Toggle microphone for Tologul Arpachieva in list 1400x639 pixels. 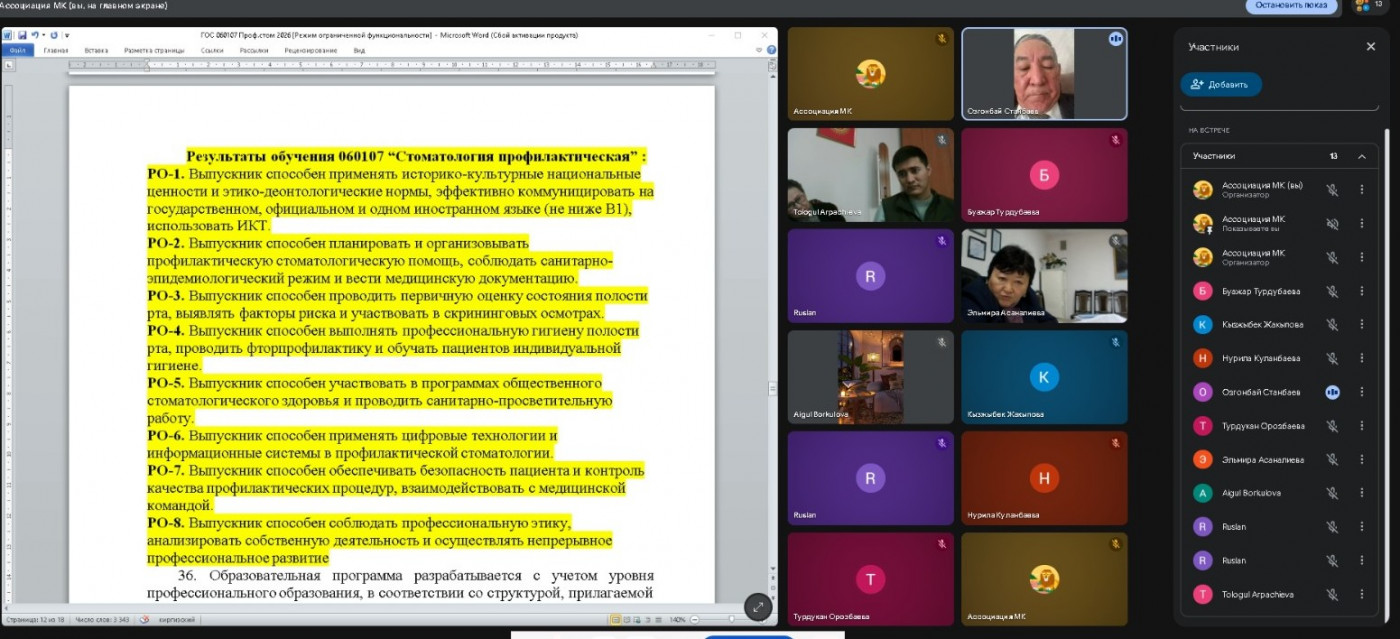click(1331, 594)
